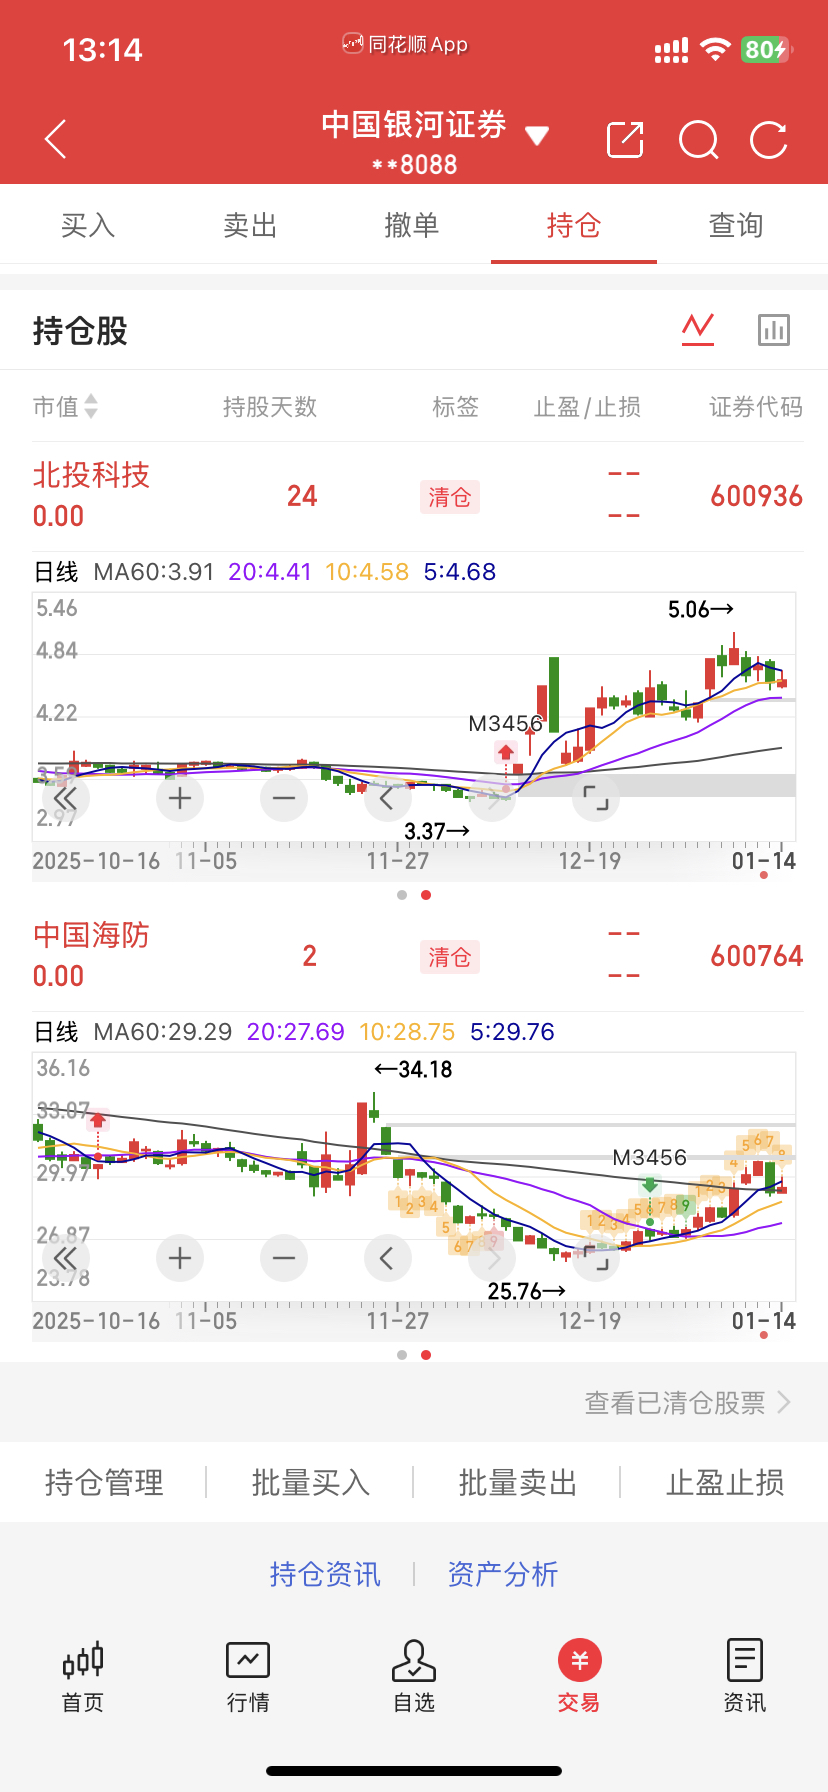Tap the 清仓 tag for 中国海防
Image resolution: width=828 pixels, height=1792 pixels.
(449, 957)
